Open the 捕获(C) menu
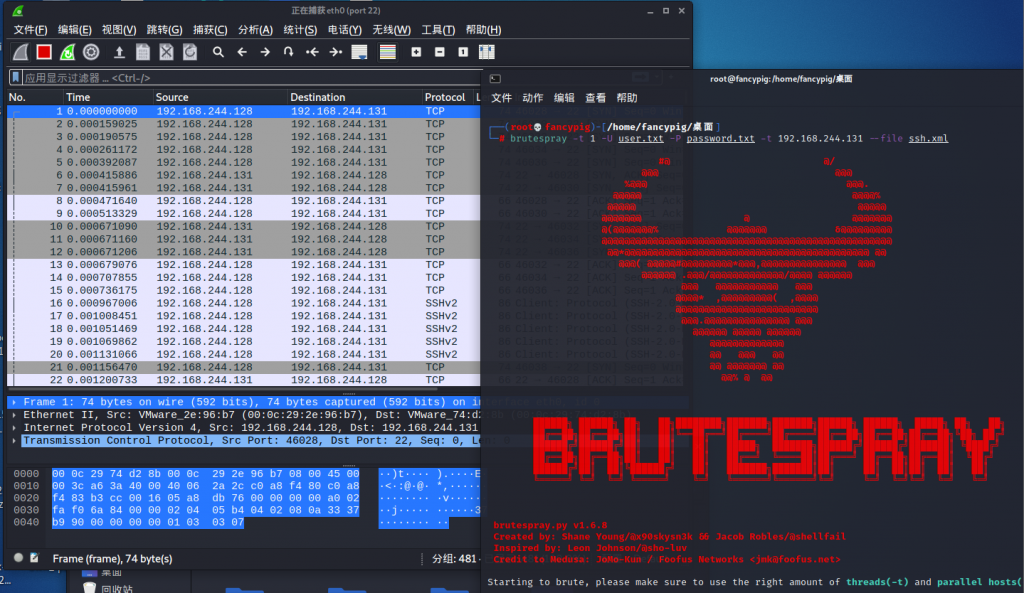This screenshot has height=593, width=1024. pyautogui.click(x=210, y=30)
